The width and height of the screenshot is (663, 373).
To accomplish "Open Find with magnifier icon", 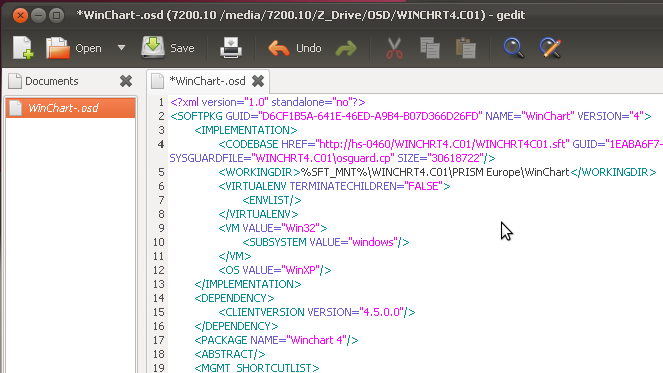I will (x=513, y=48).
